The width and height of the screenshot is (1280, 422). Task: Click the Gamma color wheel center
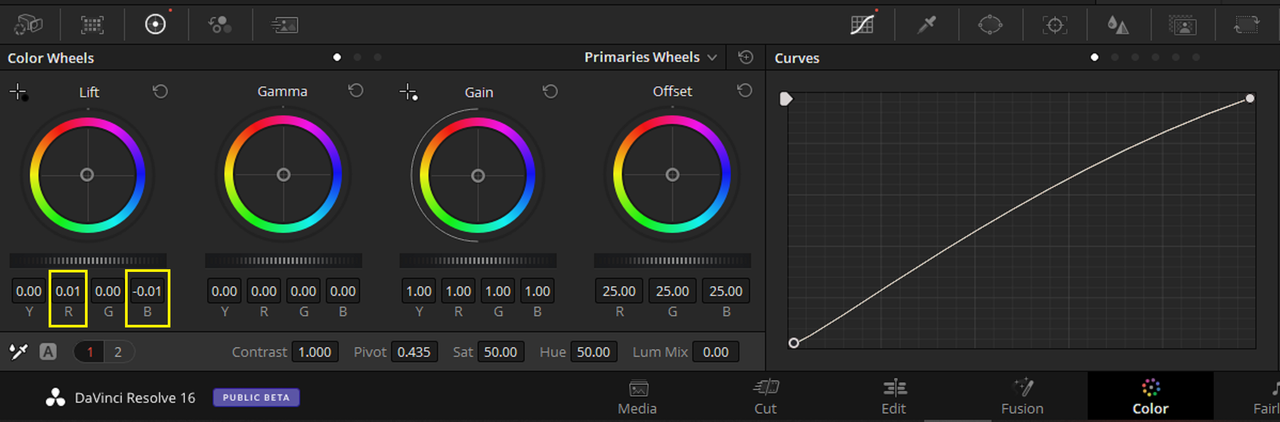tap(283, 174)
